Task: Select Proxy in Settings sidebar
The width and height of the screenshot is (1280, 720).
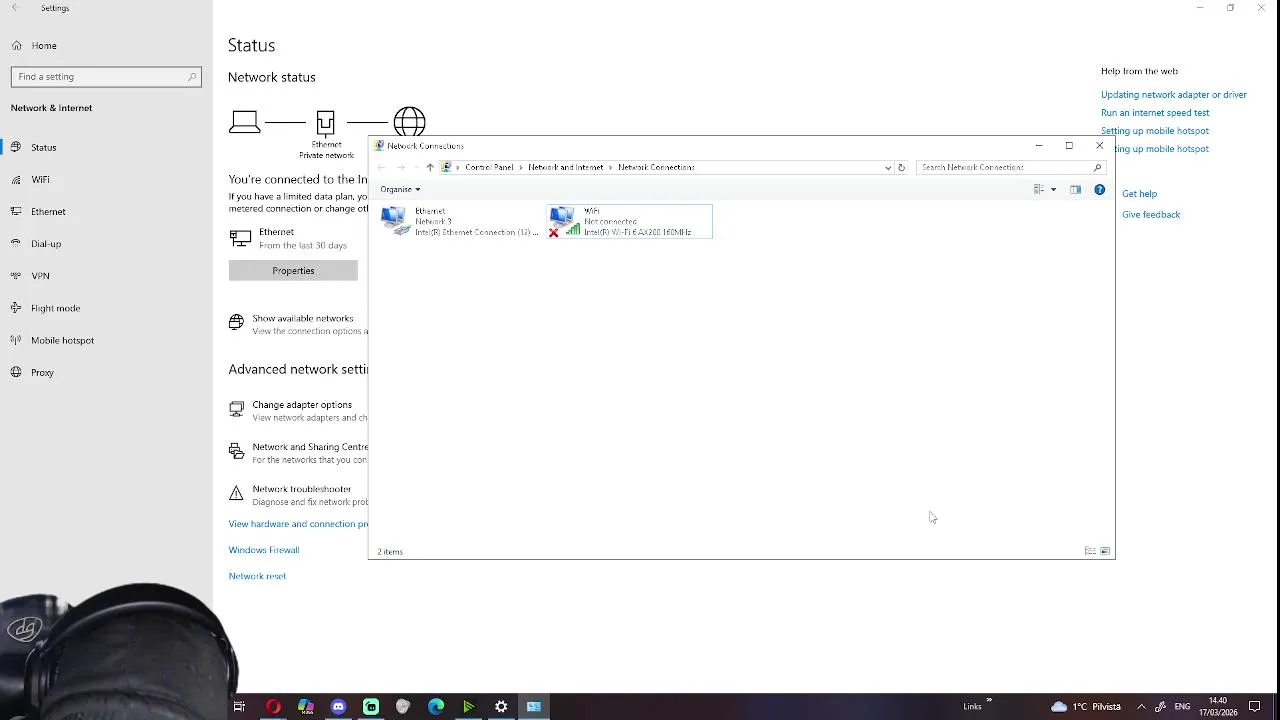Action: 106,372
